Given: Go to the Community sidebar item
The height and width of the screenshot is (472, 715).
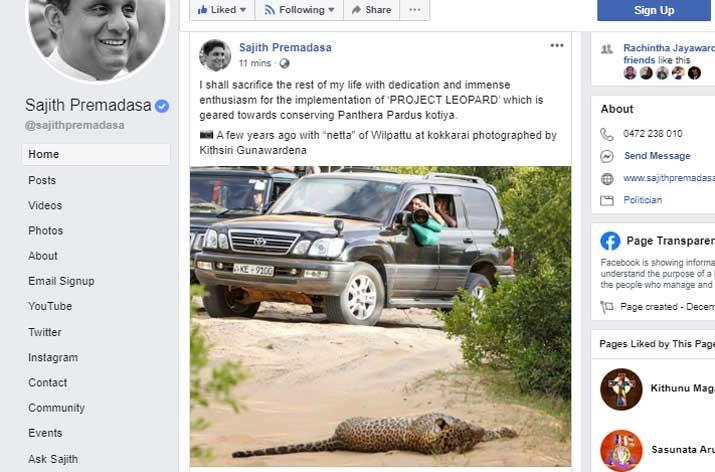Looking at the screenshot, I should point(56,408).
